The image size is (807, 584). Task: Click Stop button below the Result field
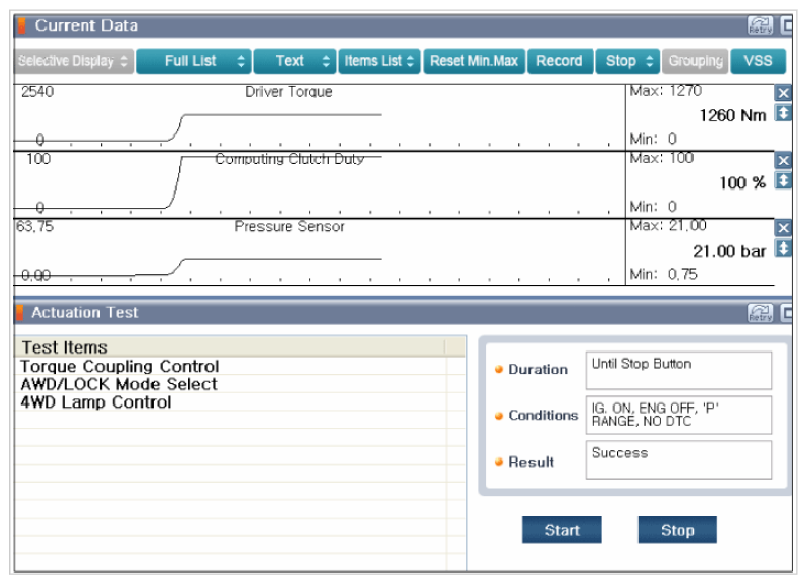tap(677, 530)
